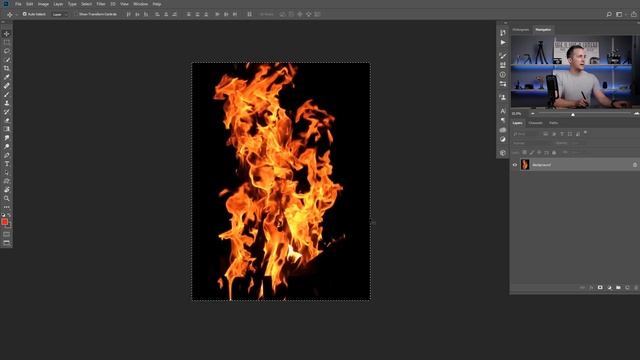
Task: Switch to the Histogram tab
Action: [x=521, y=30]
